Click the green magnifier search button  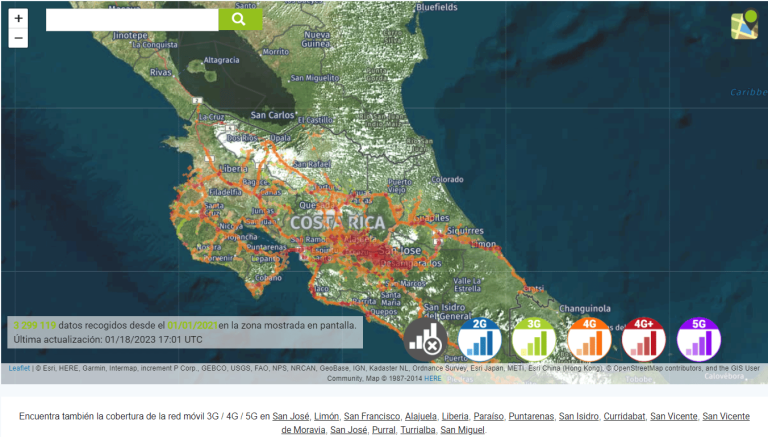click(x=240, y=19)
